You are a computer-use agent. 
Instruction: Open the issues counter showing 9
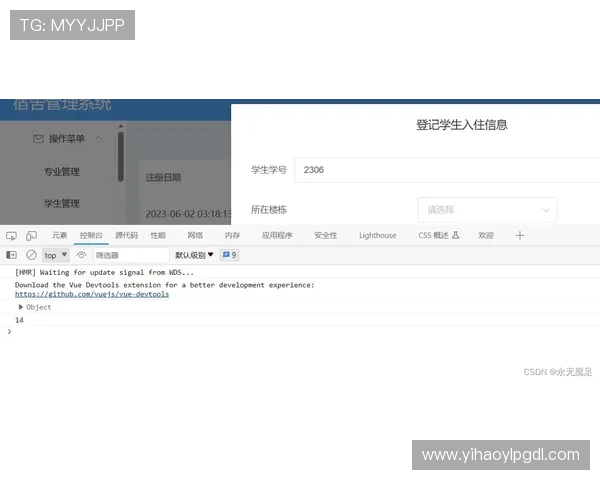tap(229, 255)
